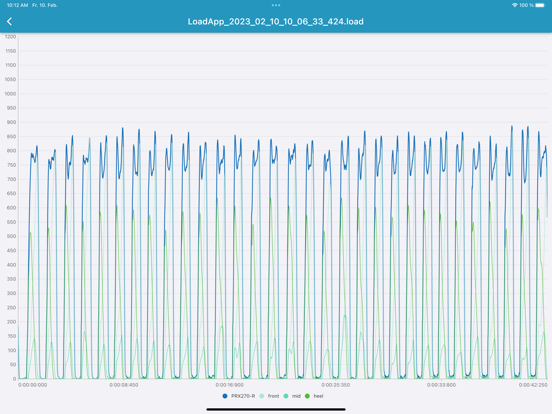Click the blue PRX270-R legend dot

click(225, 396)
